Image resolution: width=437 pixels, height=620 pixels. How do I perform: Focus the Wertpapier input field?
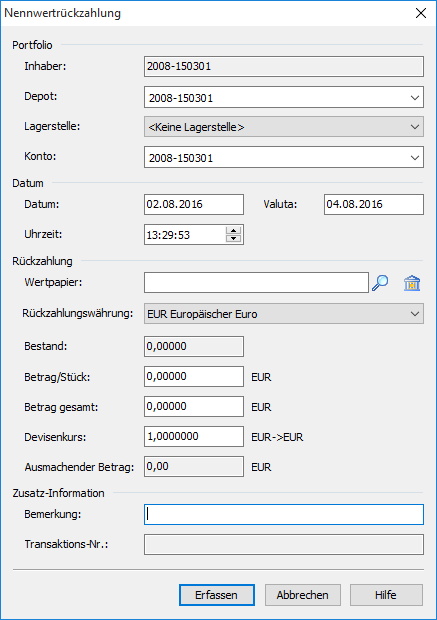(256, 283)
